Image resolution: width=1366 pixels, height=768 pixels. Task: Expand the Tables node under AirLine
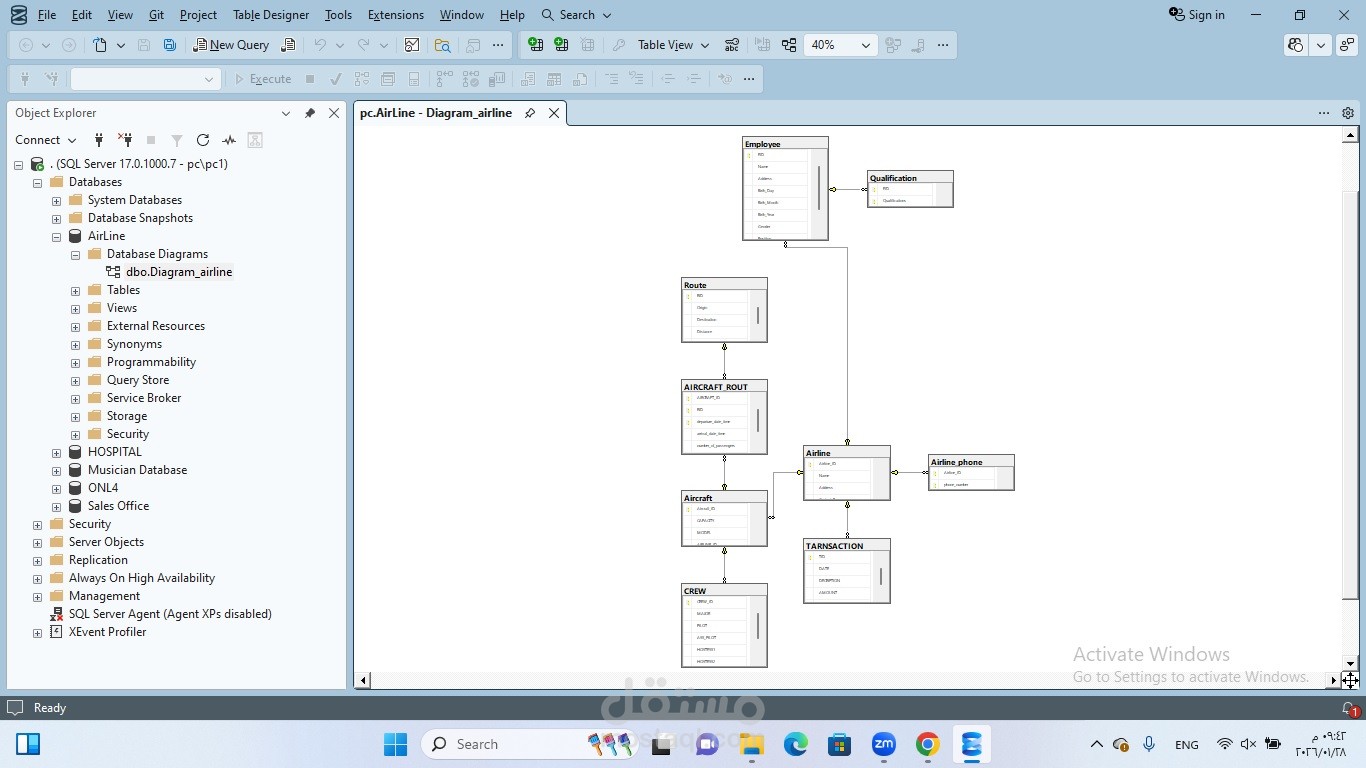click(x=75, y=290)
